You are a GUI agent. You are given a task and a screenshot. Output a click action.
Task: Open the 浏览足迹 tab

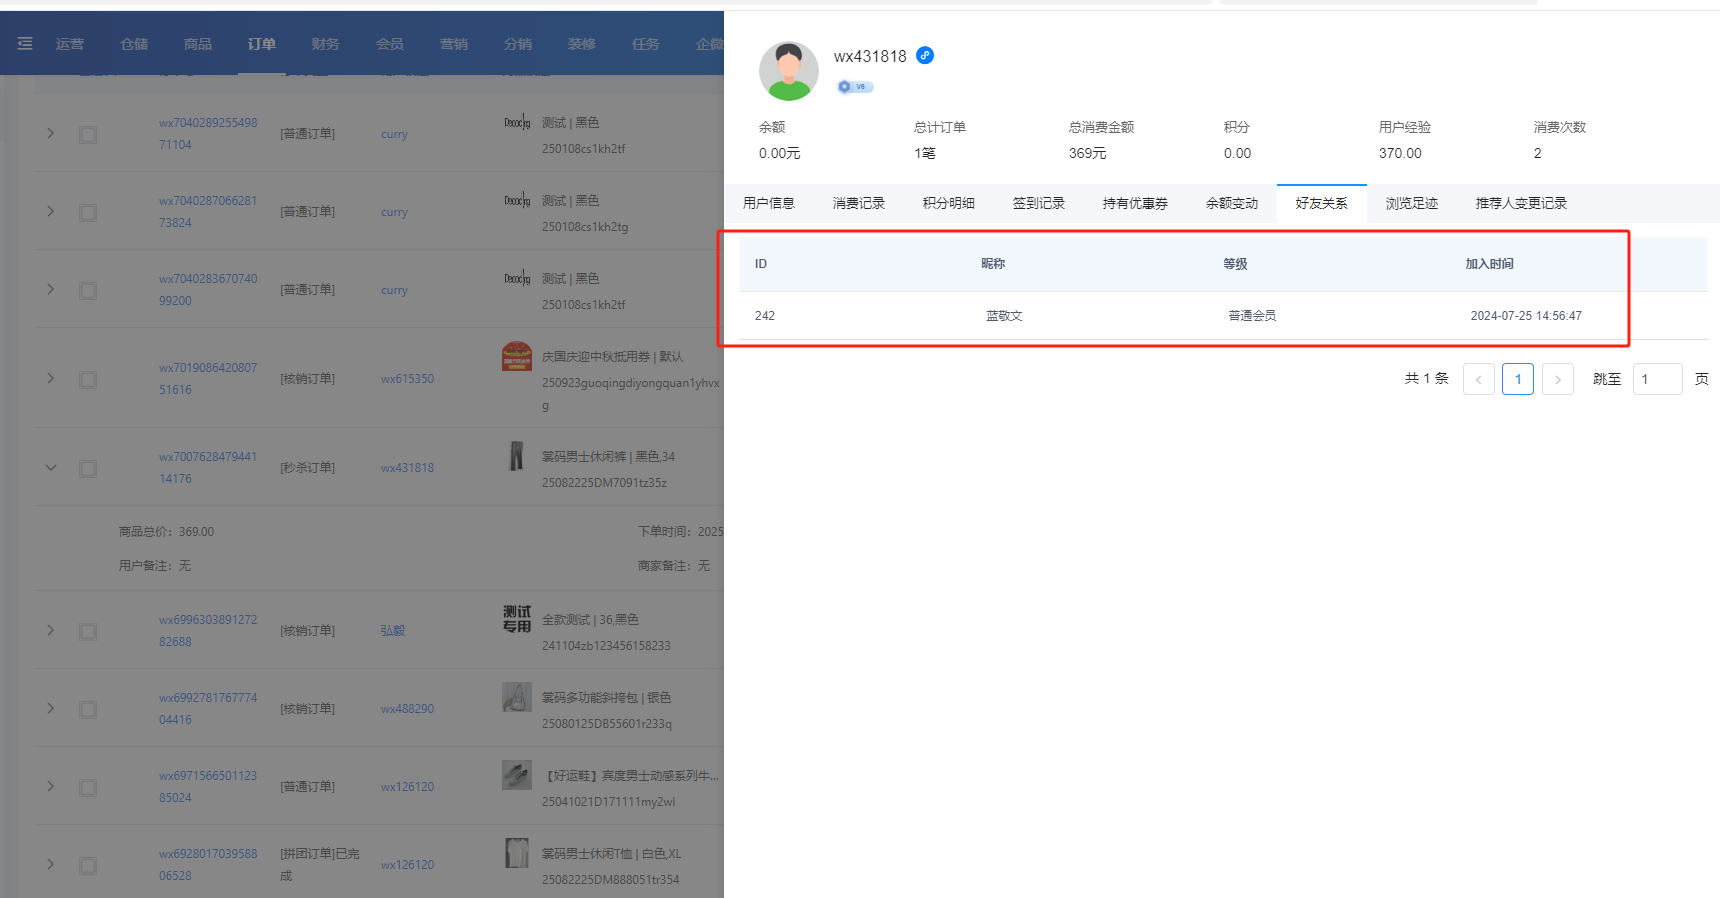pos(1411,203)
